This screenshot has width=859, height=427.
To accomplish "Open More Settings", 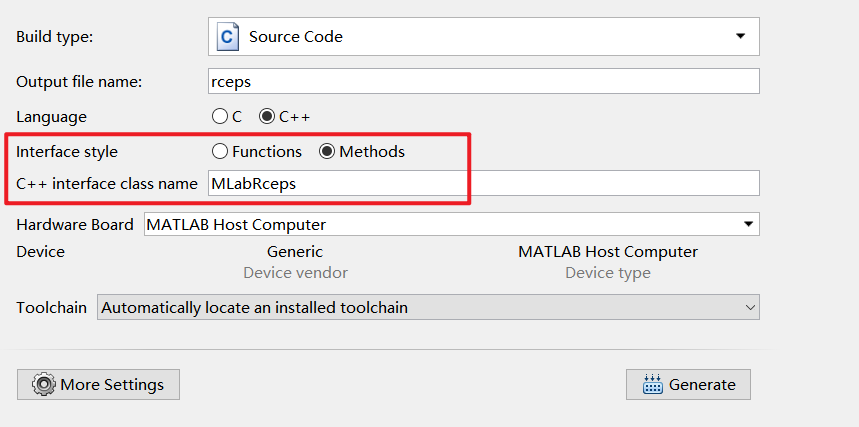I will pos(98,384).
